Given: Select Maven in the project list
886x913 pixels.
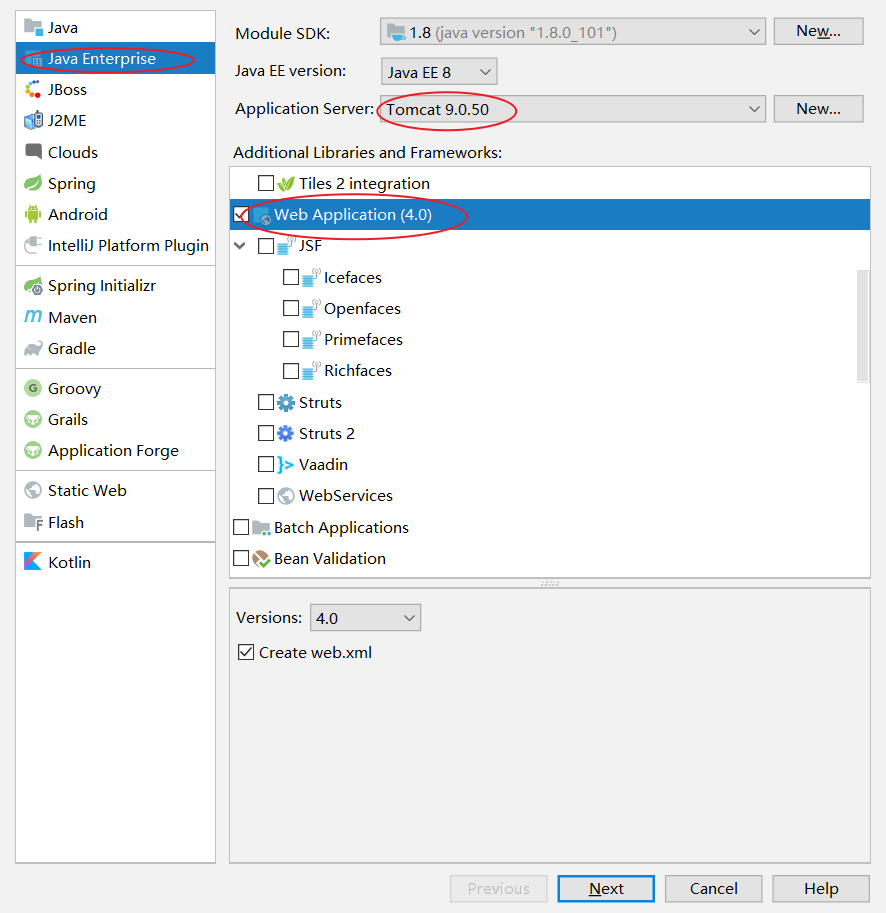Looking at the screenshot, I should [x=115, y=317].
